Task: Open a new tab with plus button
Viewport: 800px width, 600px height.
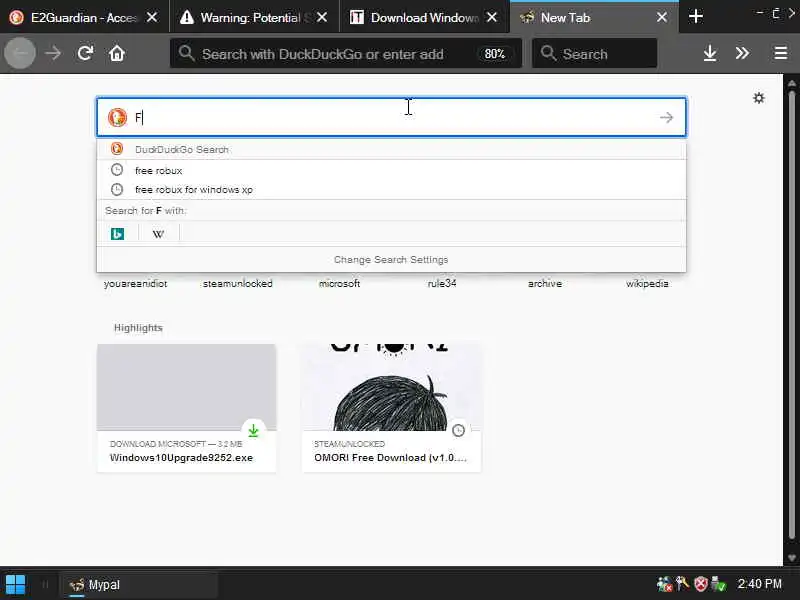Action: click(x=695, y=17)
